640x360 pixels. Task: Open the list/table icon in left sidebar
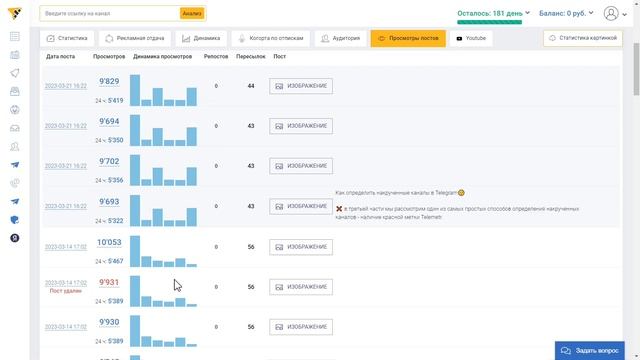[x=15, y=37]
